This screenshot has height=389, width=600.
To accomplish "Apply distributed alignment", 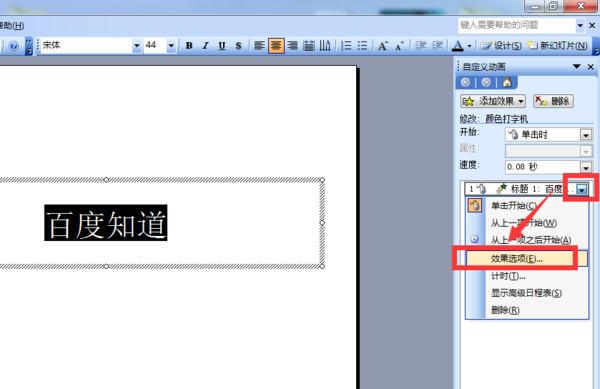I will (x=309, y=46).
